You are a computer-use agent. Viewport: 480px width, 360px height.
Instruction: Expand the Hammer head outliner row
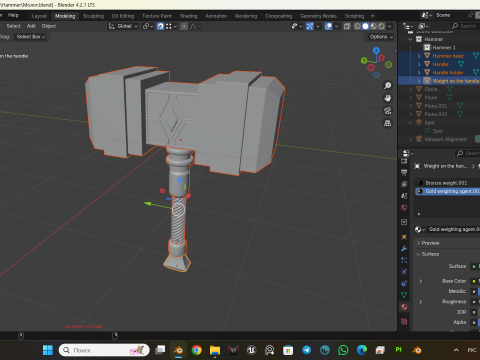[x=419, y=56]
